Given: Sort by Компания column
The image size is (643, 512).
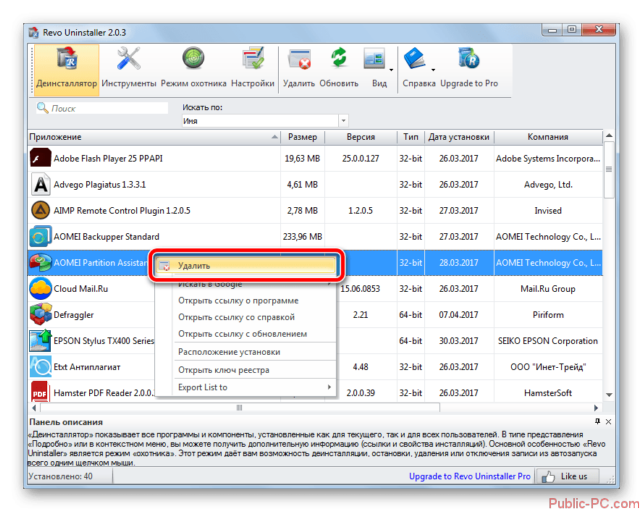Looking at the screenshot, I should click(548, 137).
